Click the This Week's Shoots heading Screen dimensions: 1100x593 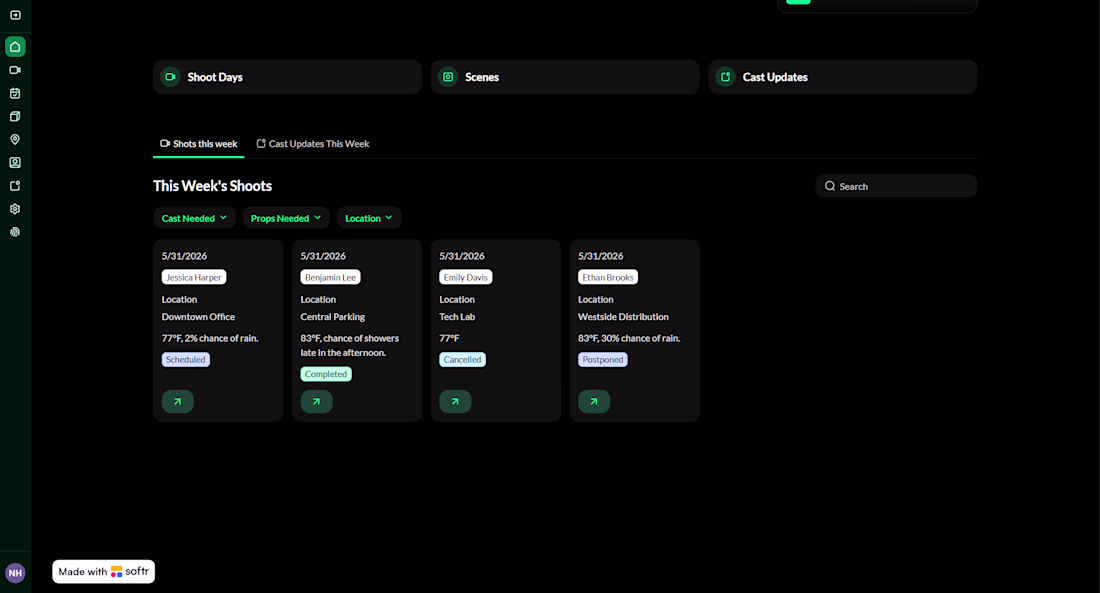click(213, 186)
